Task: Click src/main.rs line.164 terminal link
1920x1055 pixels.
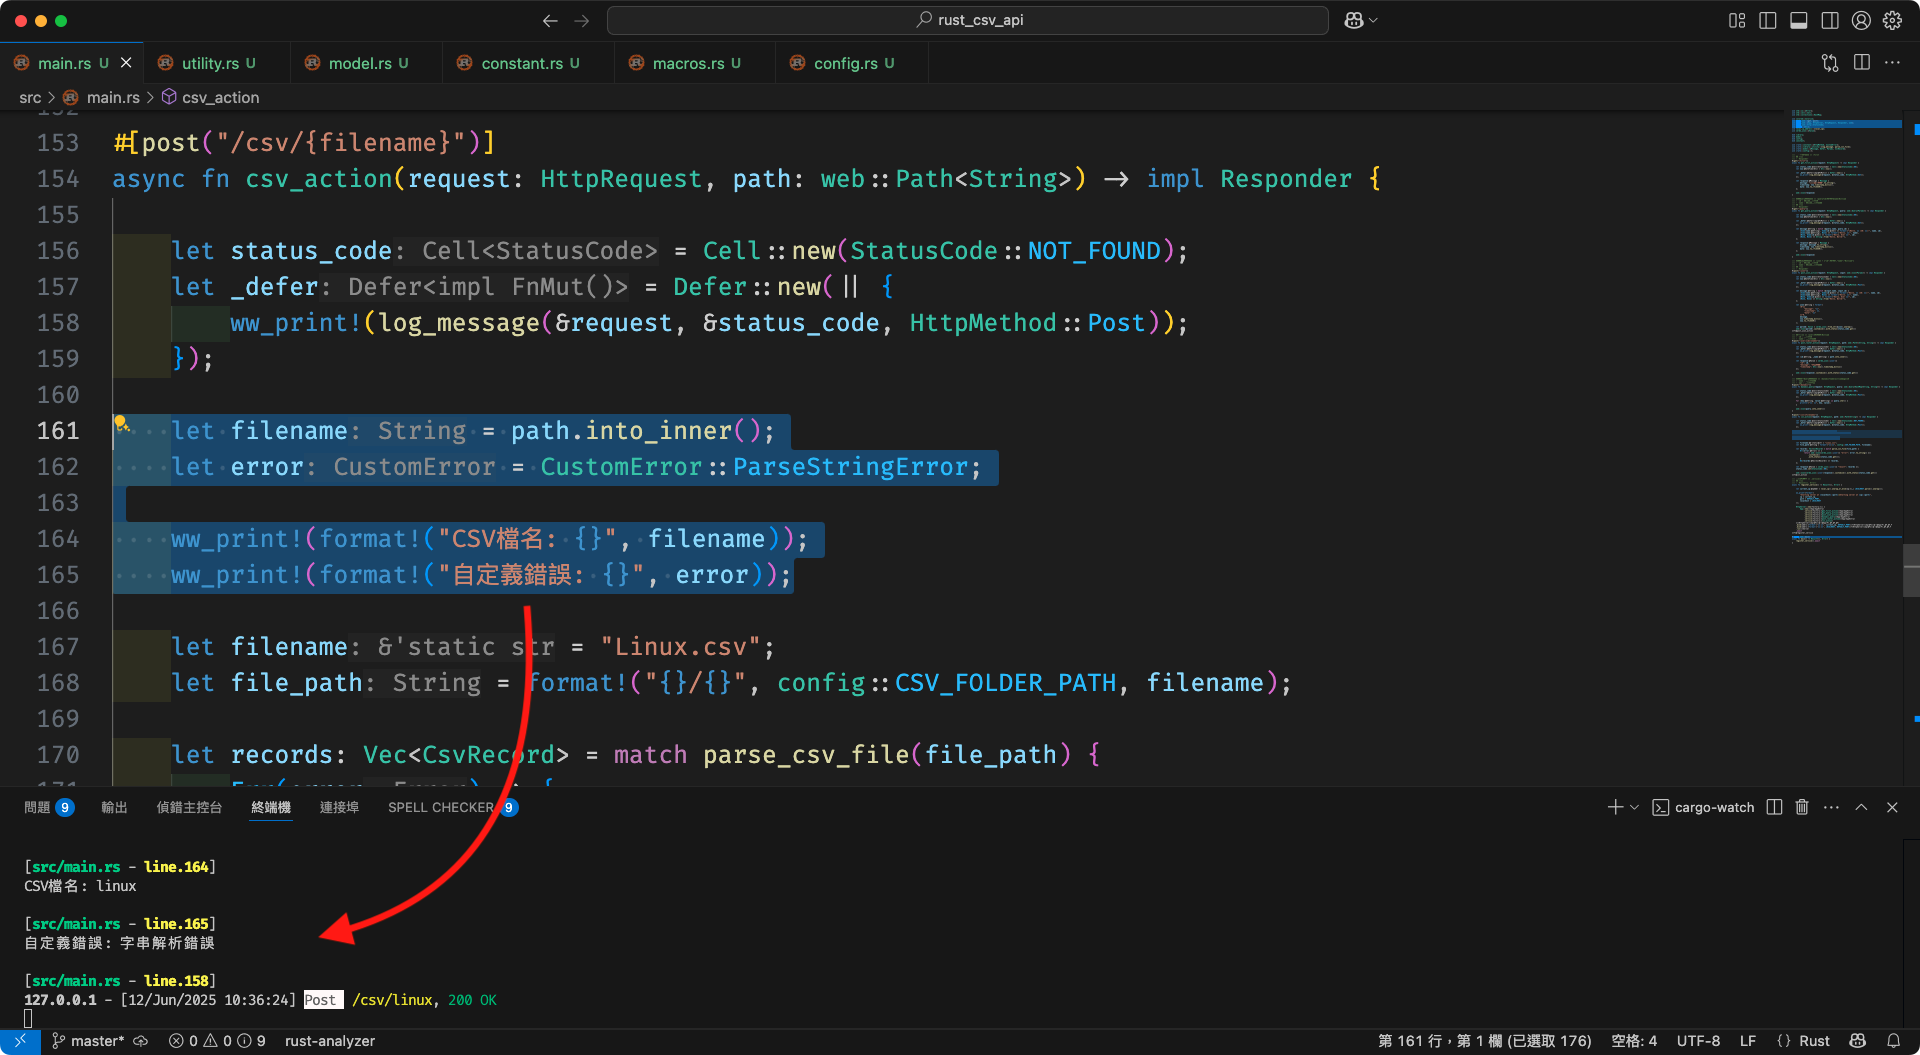Action: 121,867
